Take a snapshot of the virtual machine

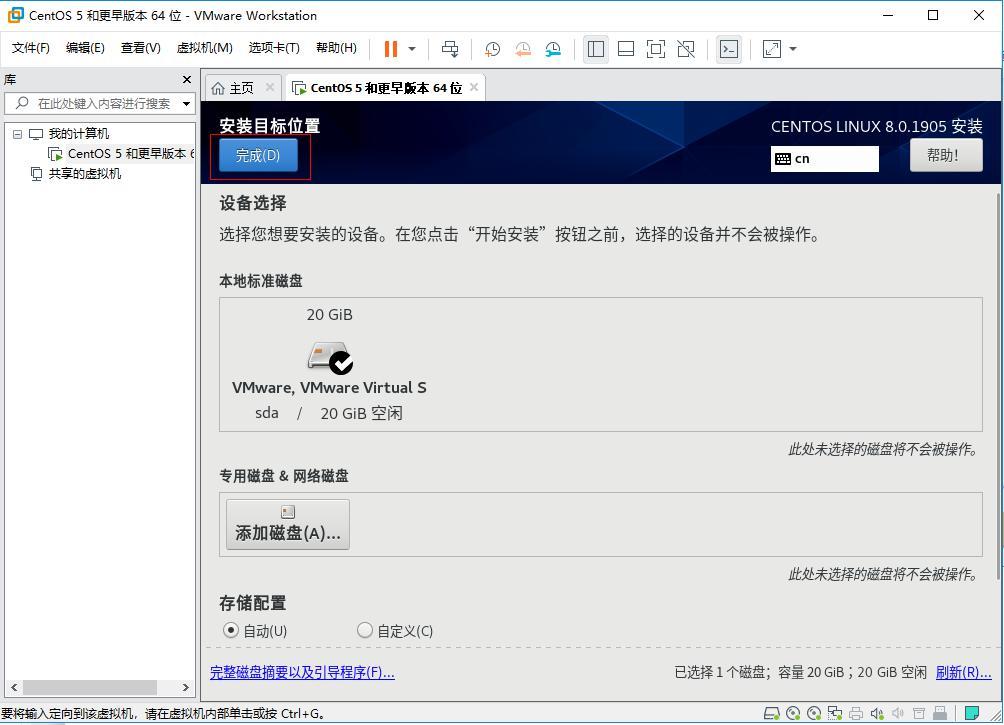491,48
